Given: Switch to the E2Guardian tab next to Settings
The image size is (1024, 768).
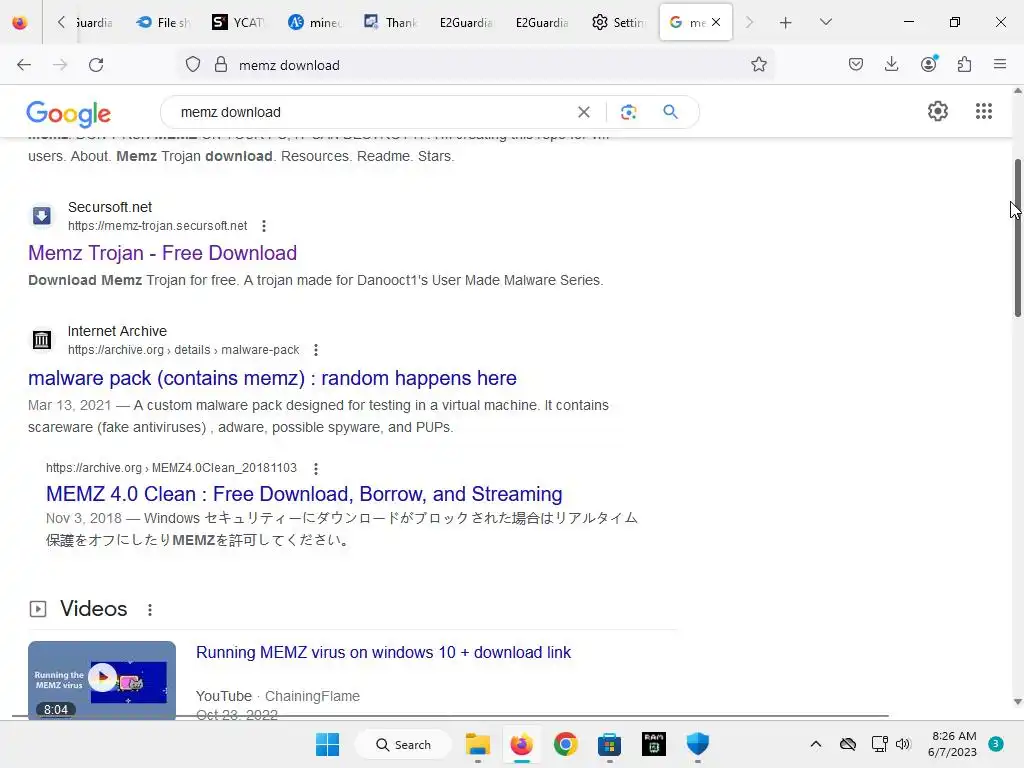Looking at the screenshot, I should pos(542,23).
